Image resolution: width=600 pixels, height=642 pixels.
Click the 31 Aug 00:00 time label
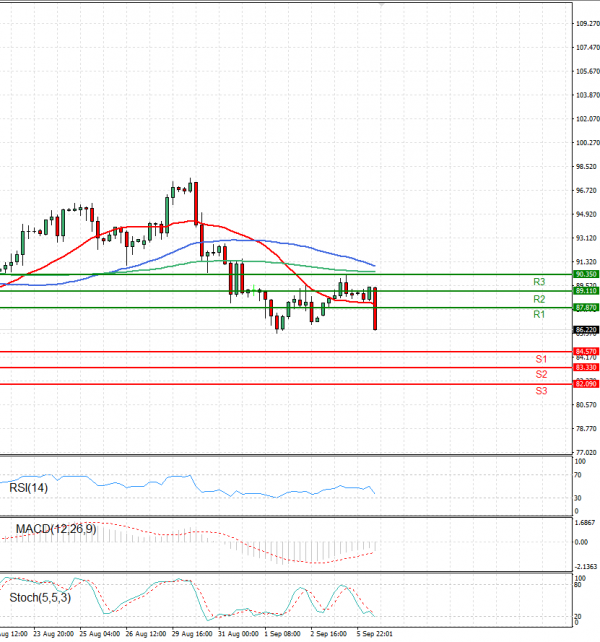(x=238, y=634)
